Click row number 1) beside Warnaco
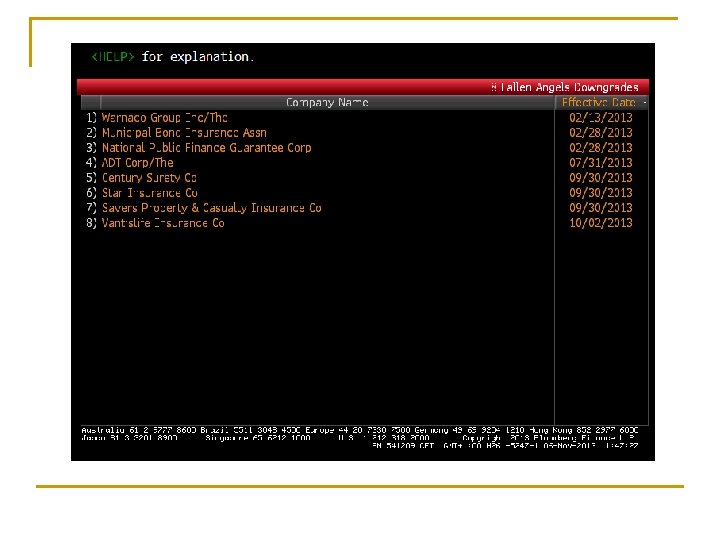 (91, 118)
